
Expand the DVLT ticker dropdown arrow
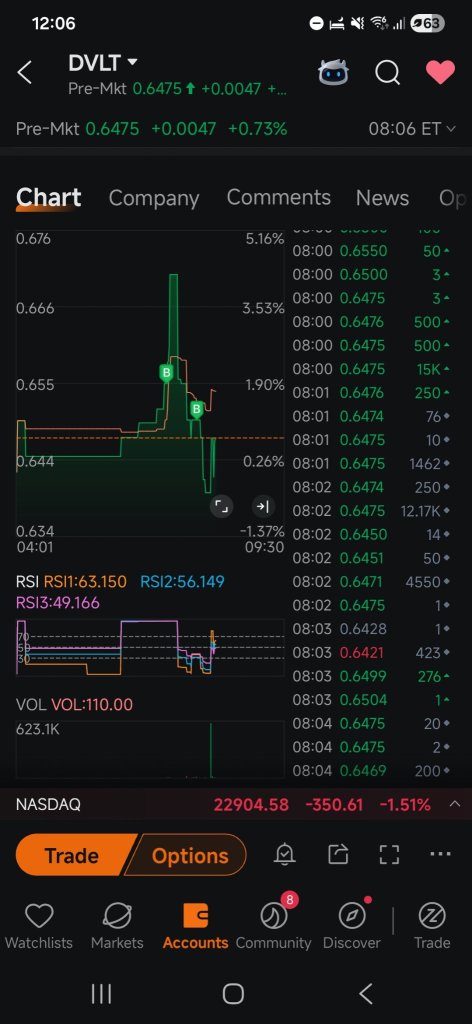[x=133, y=62]
